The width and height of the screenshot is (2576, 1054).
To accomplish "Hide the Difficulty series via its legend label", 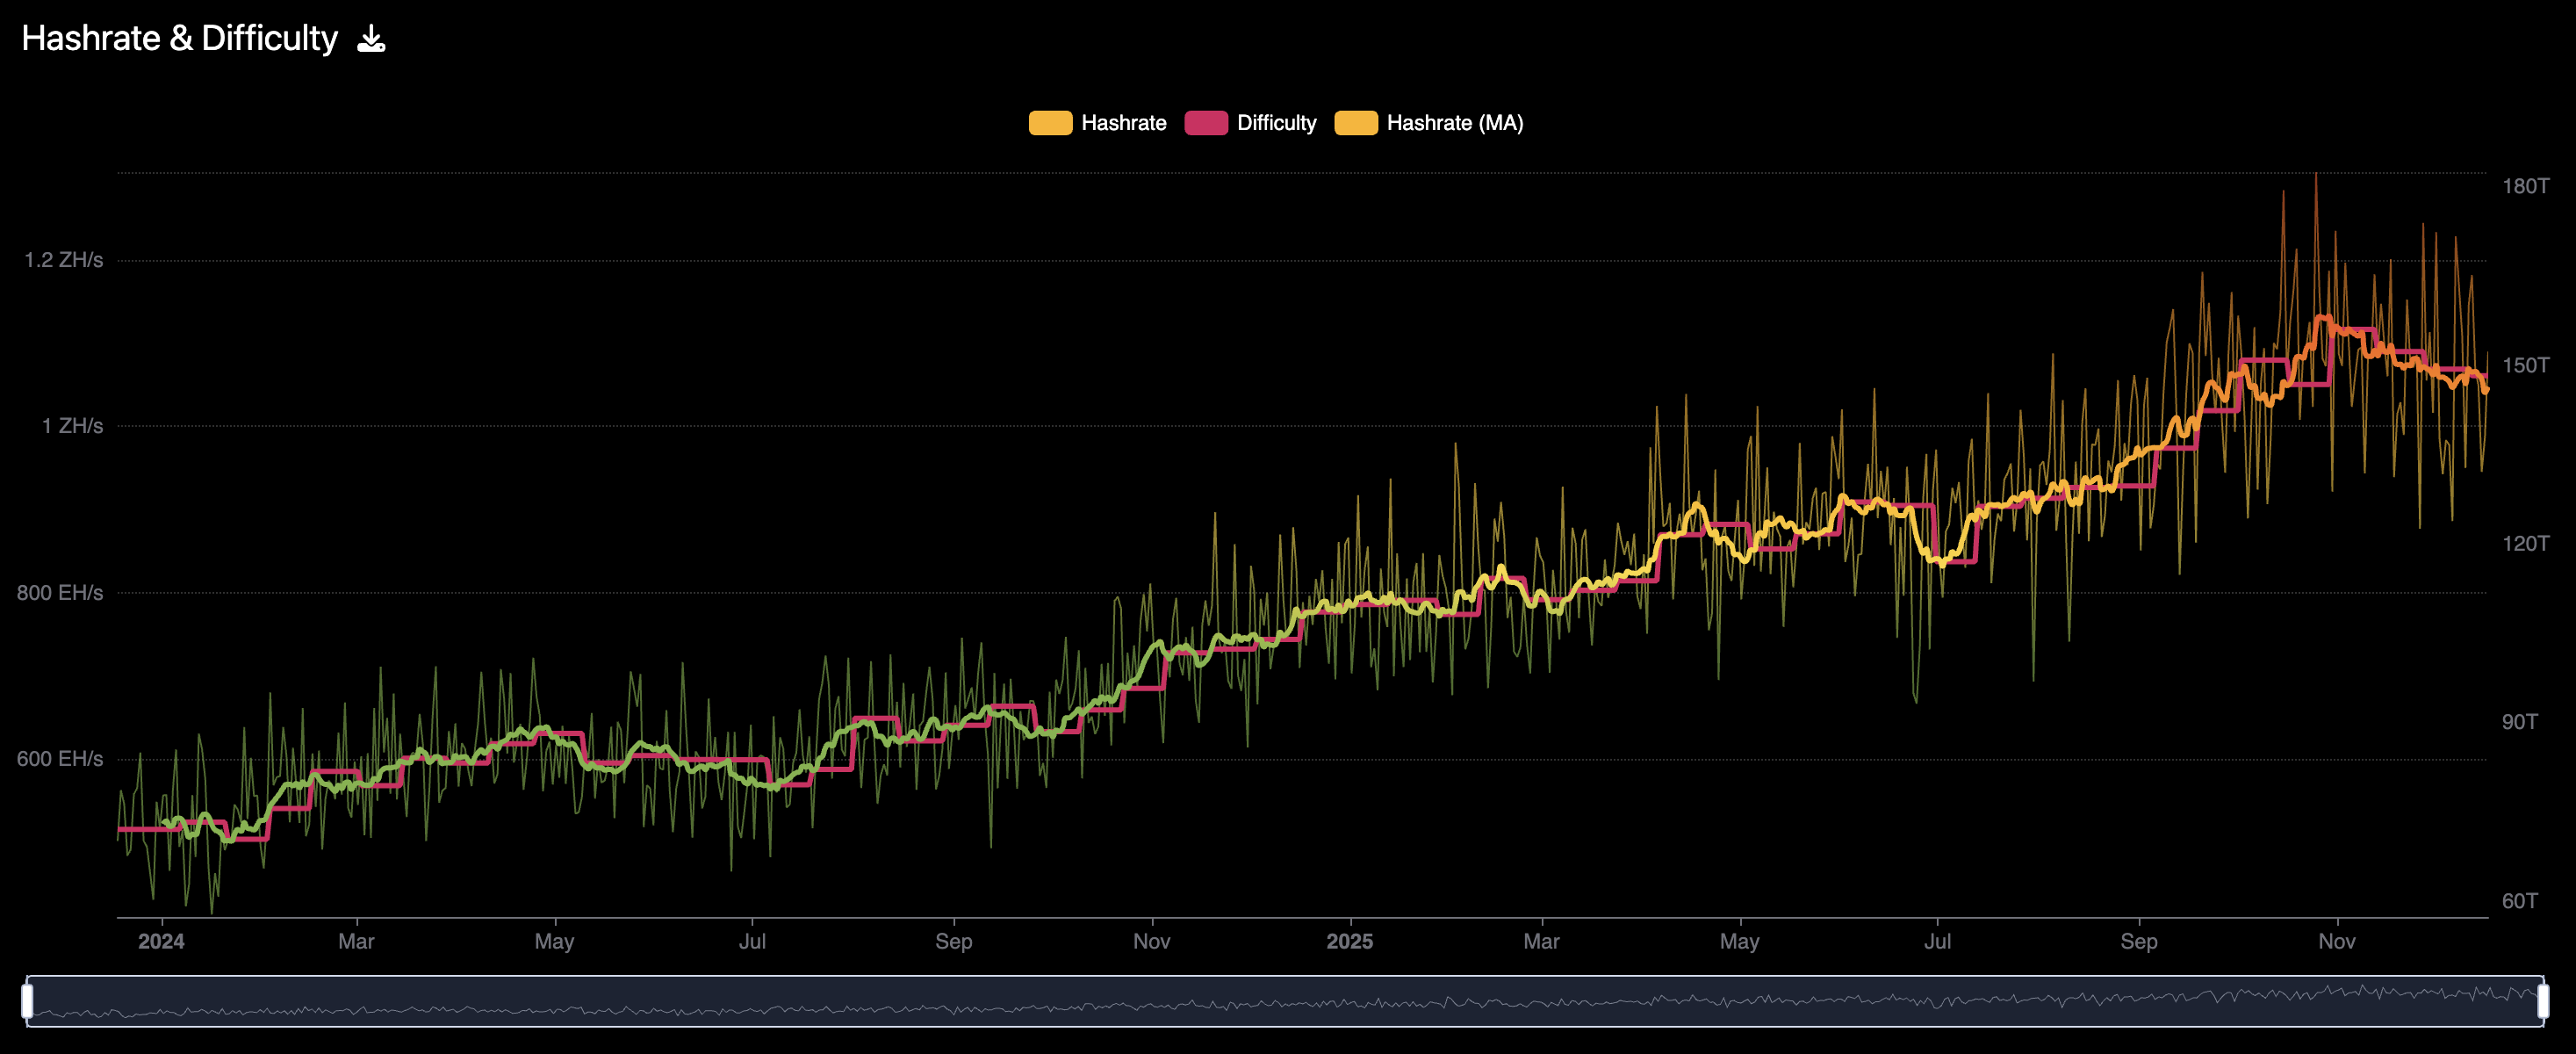I will 1276,123.
